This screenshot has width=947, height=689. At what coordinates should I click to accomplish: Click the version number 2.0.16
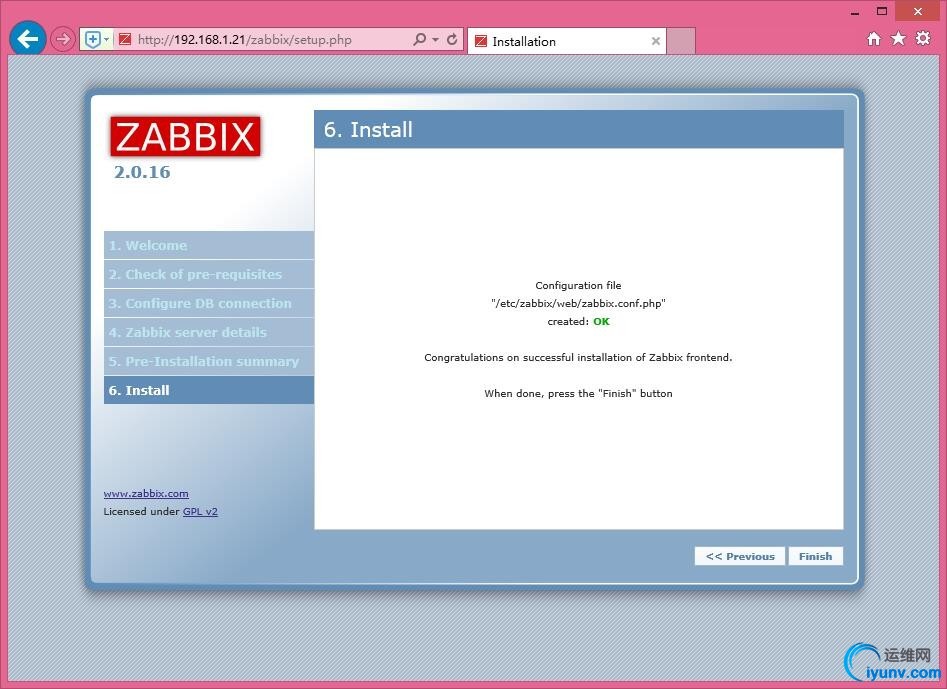click(143, 172)
